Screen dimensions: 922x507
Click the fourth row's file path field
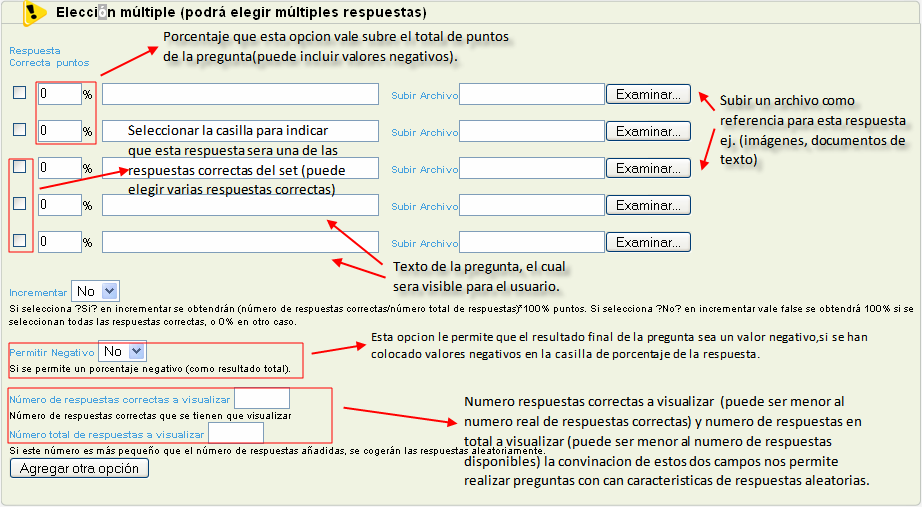pos(532,205)
